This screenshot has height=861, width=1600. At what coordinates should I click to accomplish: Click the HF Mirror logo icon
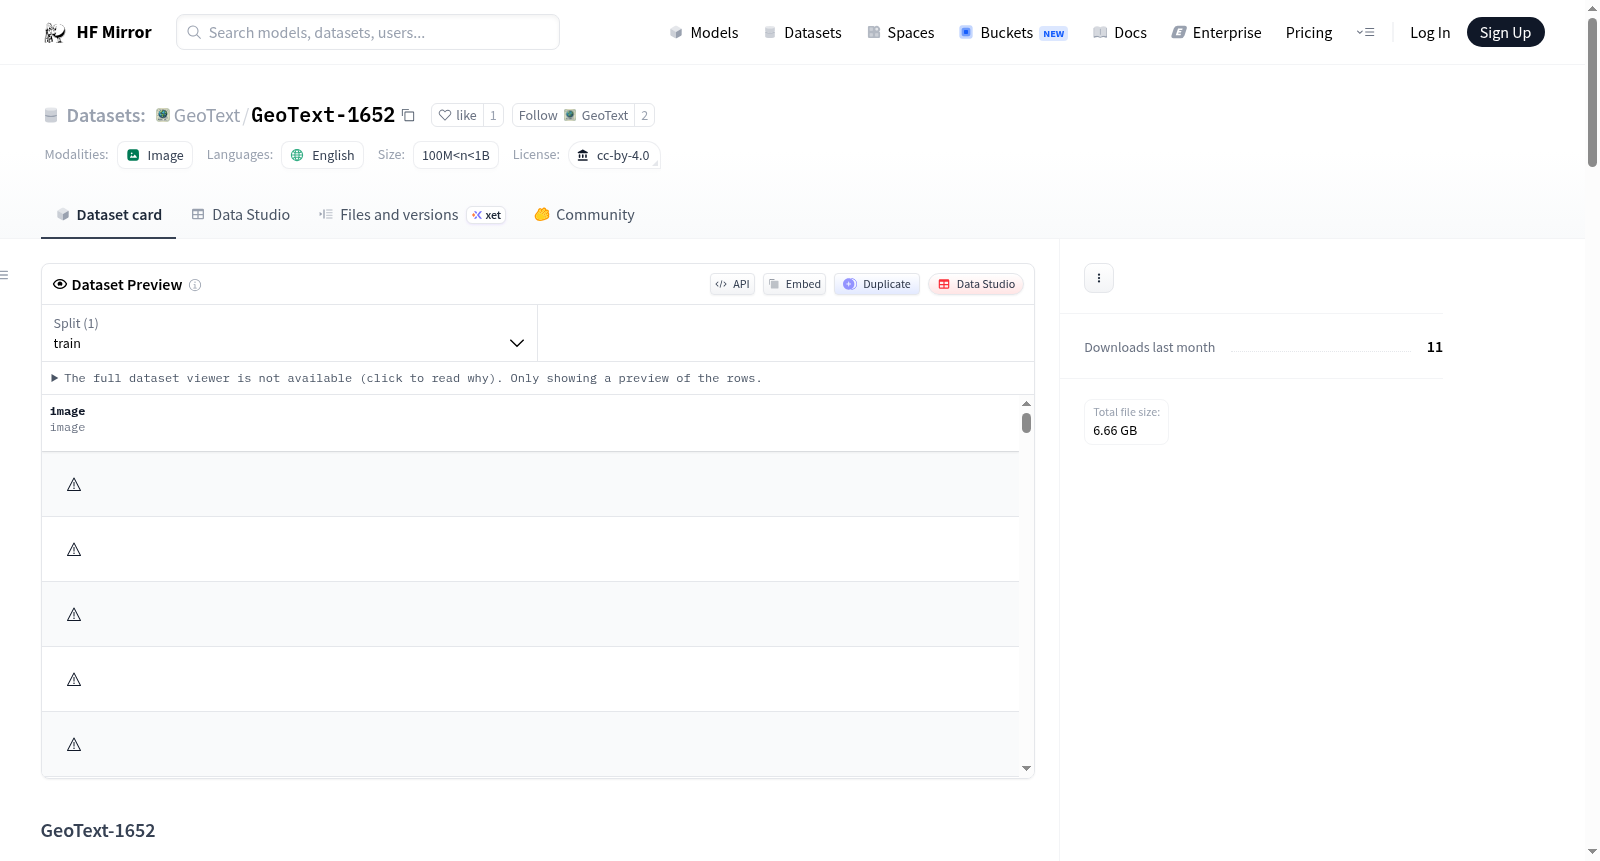click(x=55, y=33)
